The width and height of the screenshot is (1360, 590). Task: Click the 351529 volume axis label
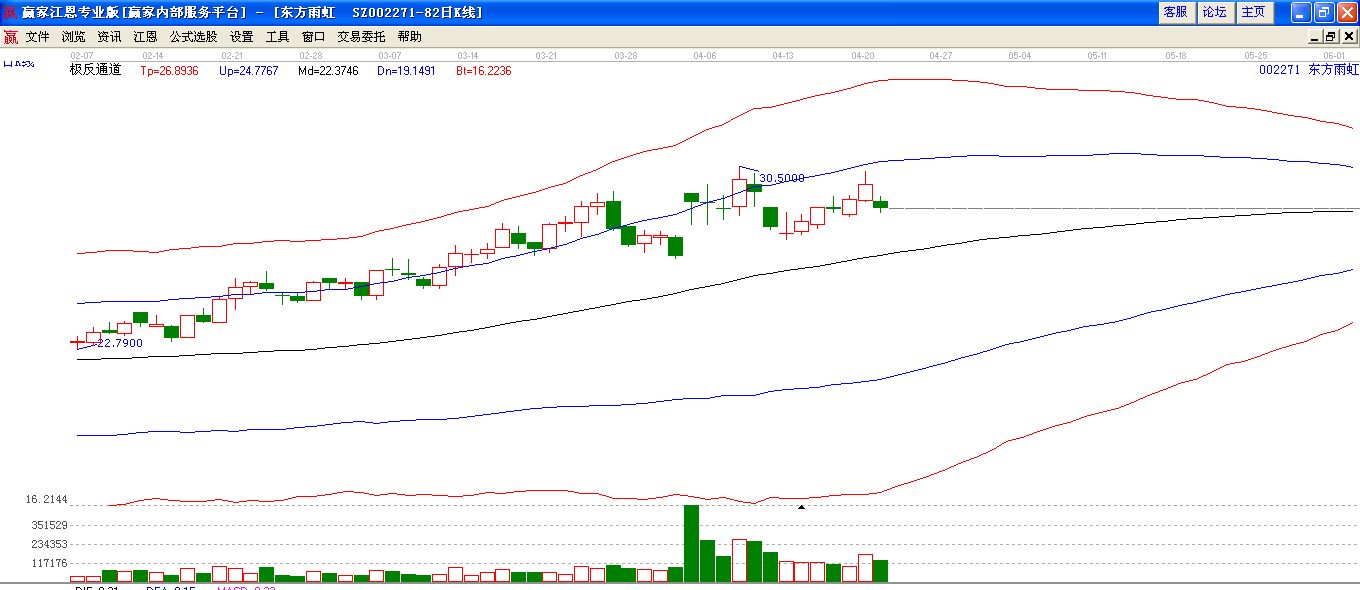[x=49, y=525]
